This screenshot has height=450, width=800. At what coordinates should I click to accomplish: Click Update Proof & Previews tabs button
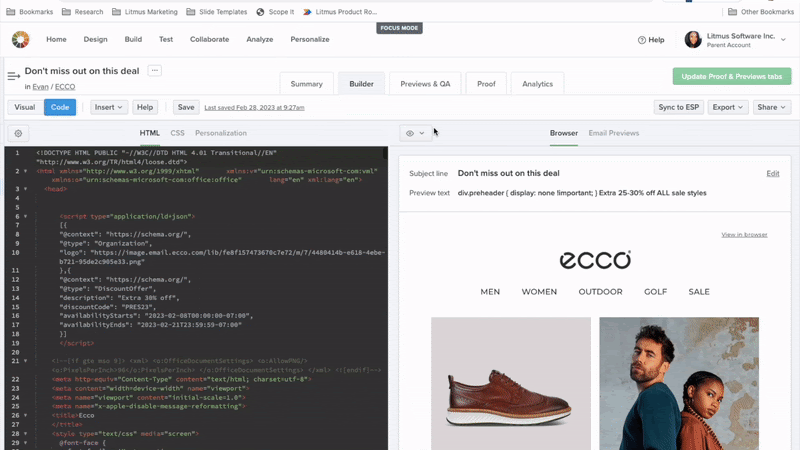pyautogui.click(x=732, y=77)
